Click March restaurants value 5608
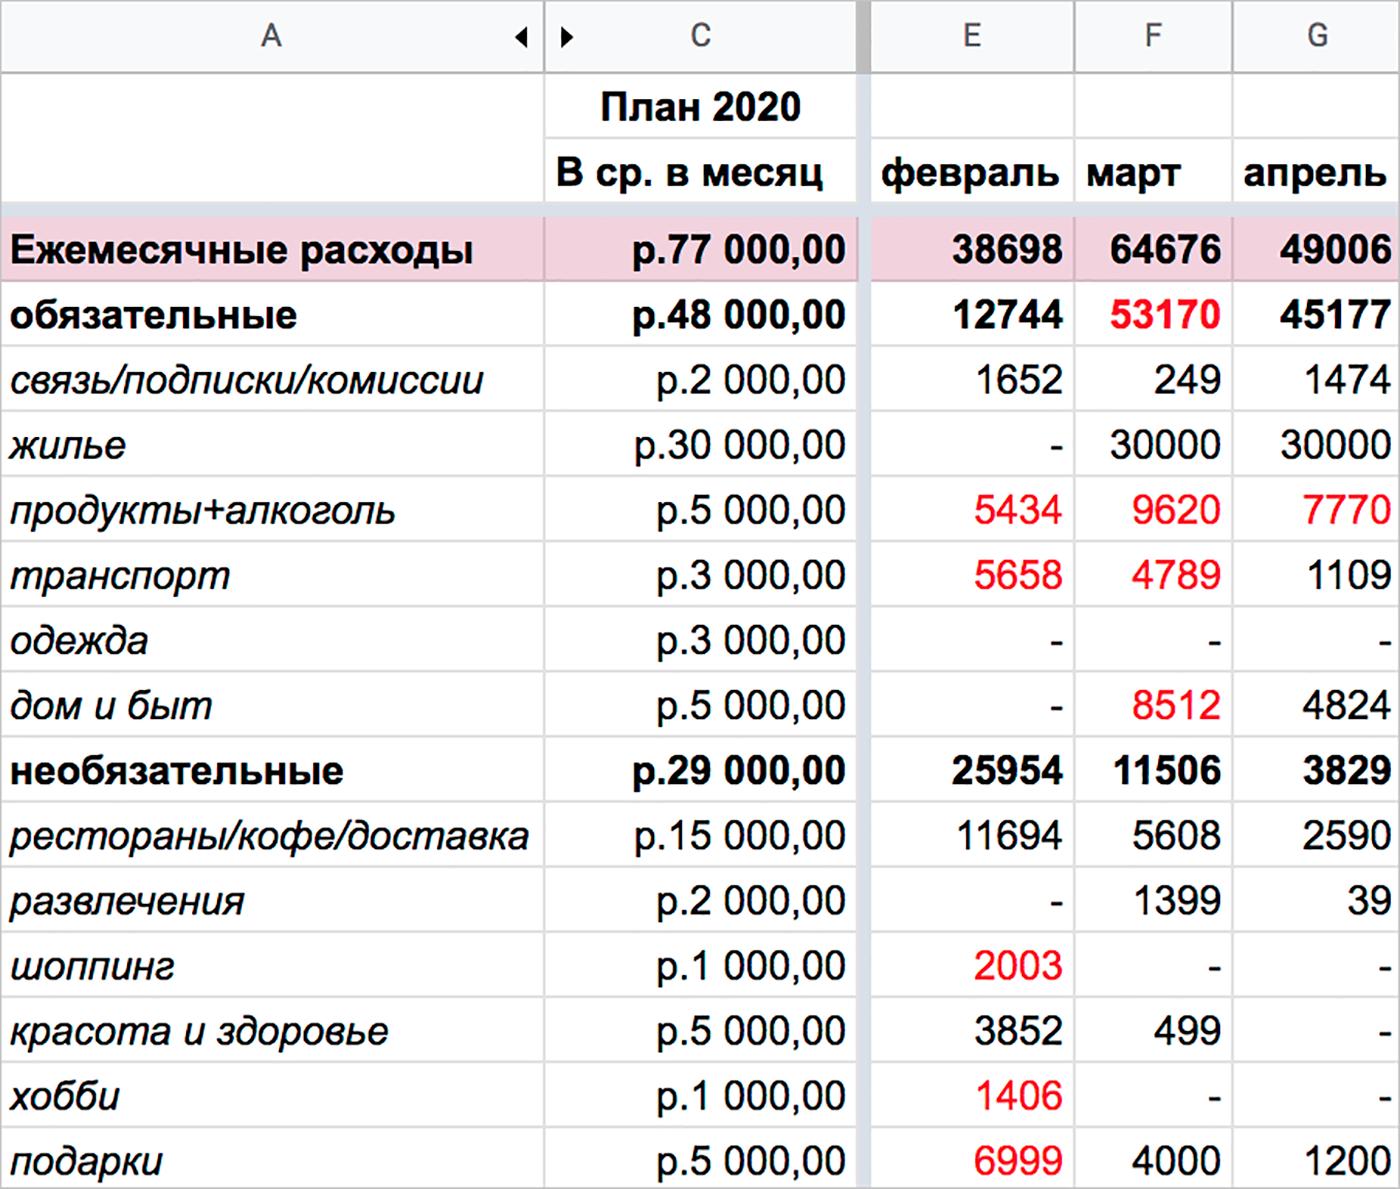Screen dimensions: 1400x1189 point(1176,835)
